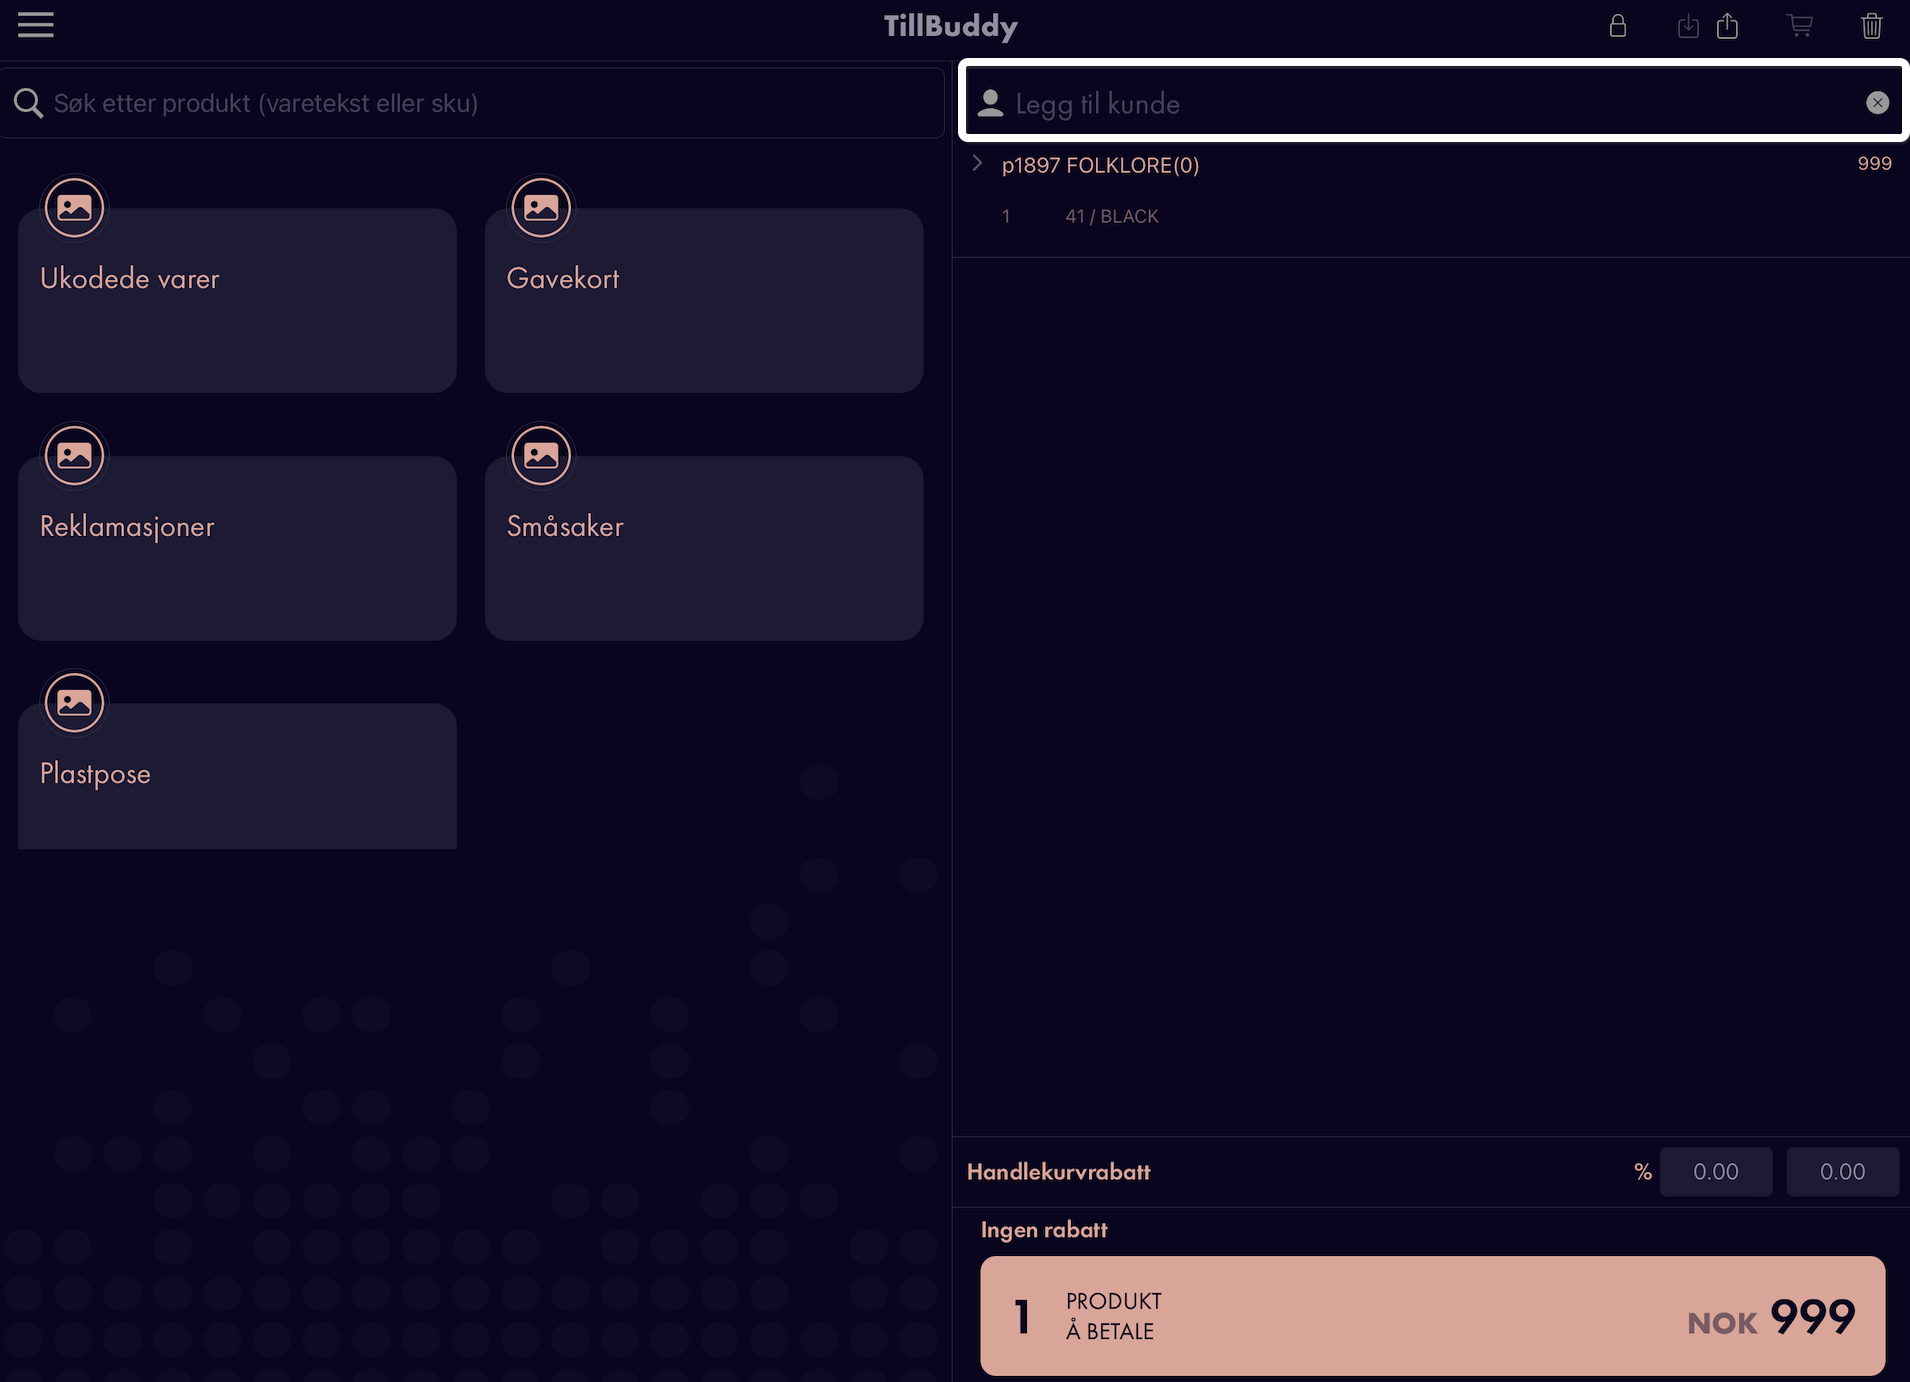The width and height of the screenshot is (1910, 1382).
Task: Open the Reklamasjoner category
Action: [237, 548]
